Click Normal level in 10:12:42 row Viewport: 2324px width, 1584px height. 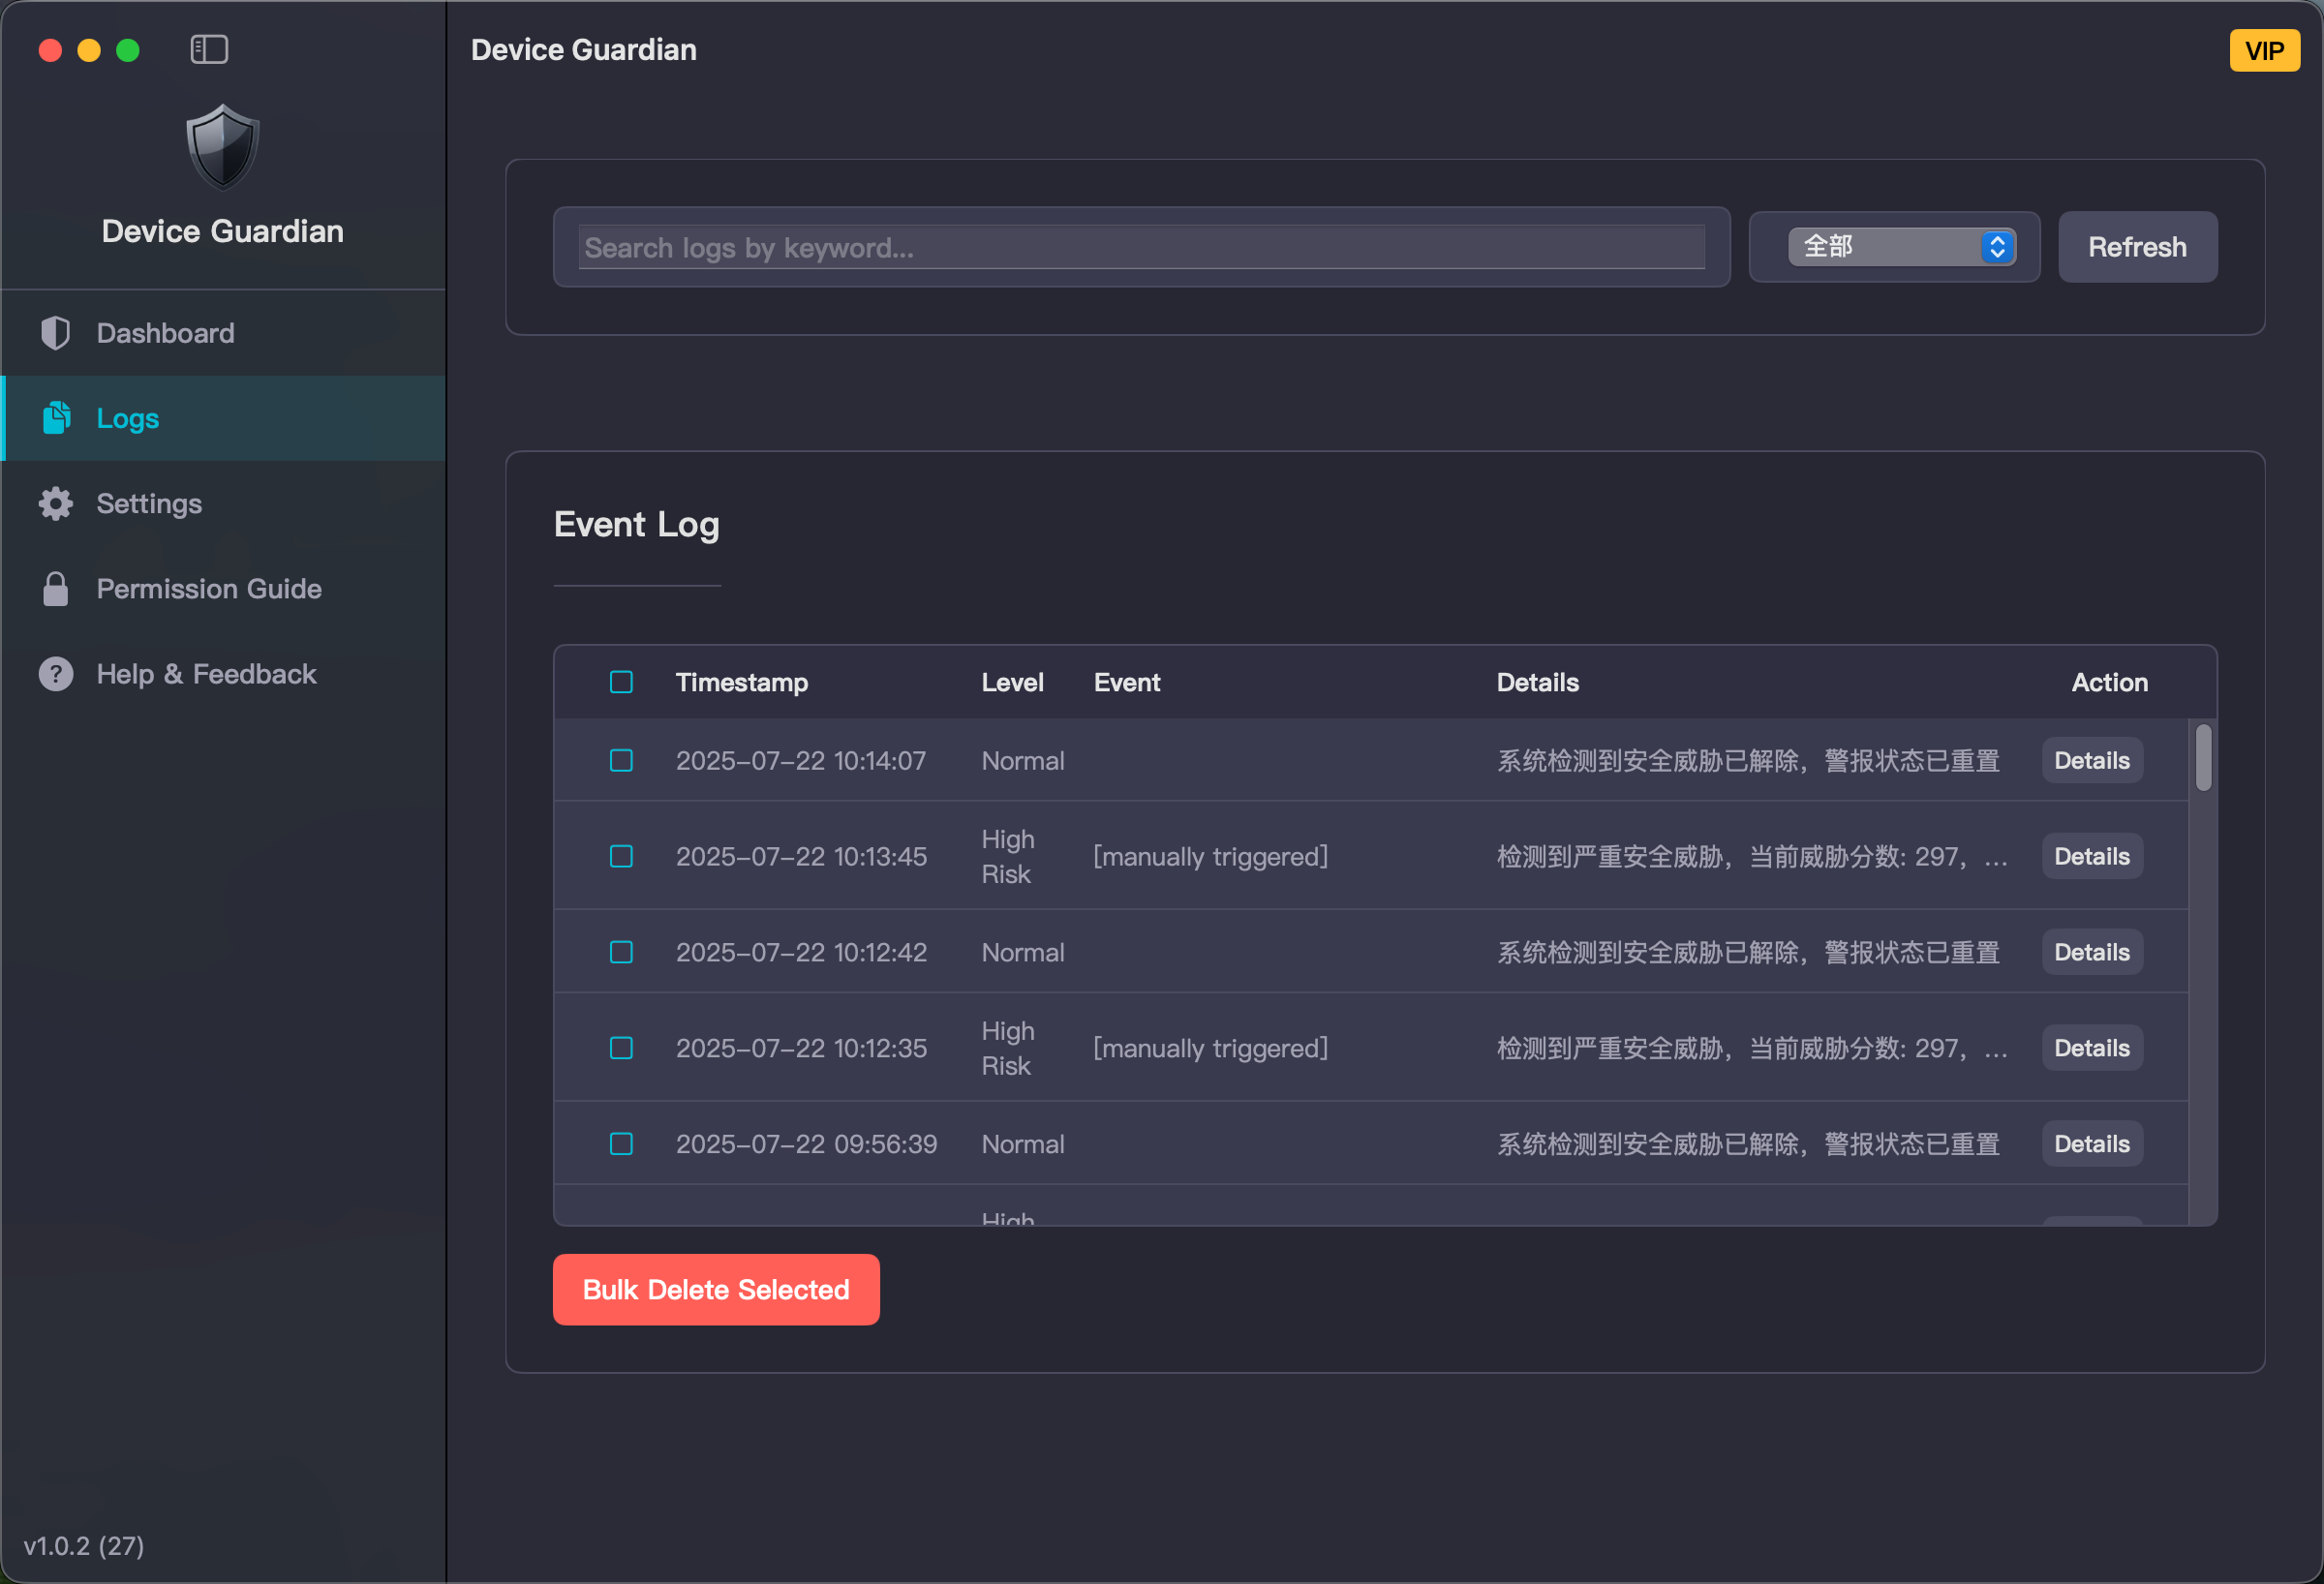pos(1022,952)
